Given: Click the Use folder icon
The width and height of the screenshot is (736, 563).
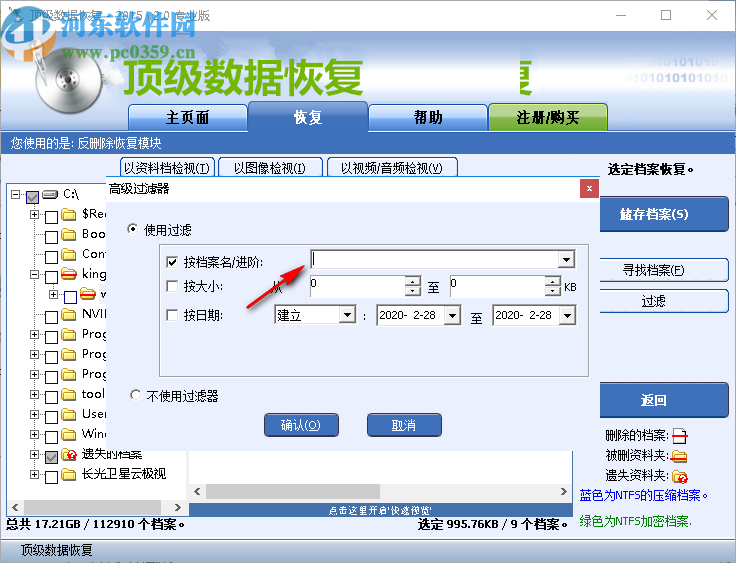Looking at the screenshot, I should 69,414.
